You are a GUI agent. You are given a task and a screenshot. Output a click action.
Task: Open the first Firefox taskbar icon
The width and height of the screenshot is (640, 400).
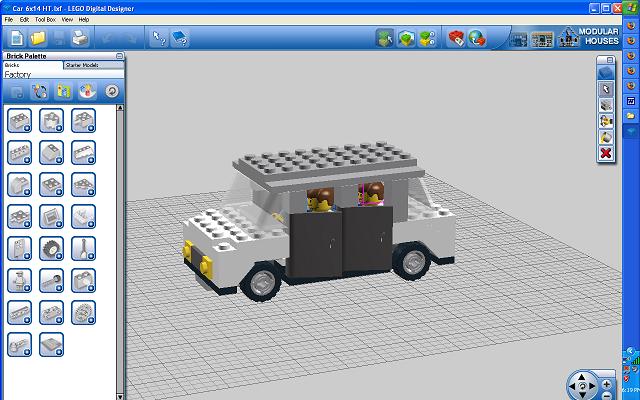(x=631, y=25)
